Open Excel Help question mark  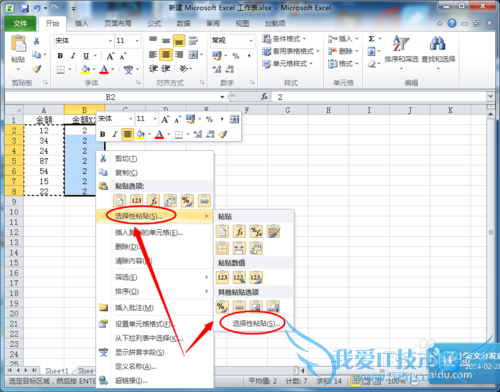tap(452, 23)
